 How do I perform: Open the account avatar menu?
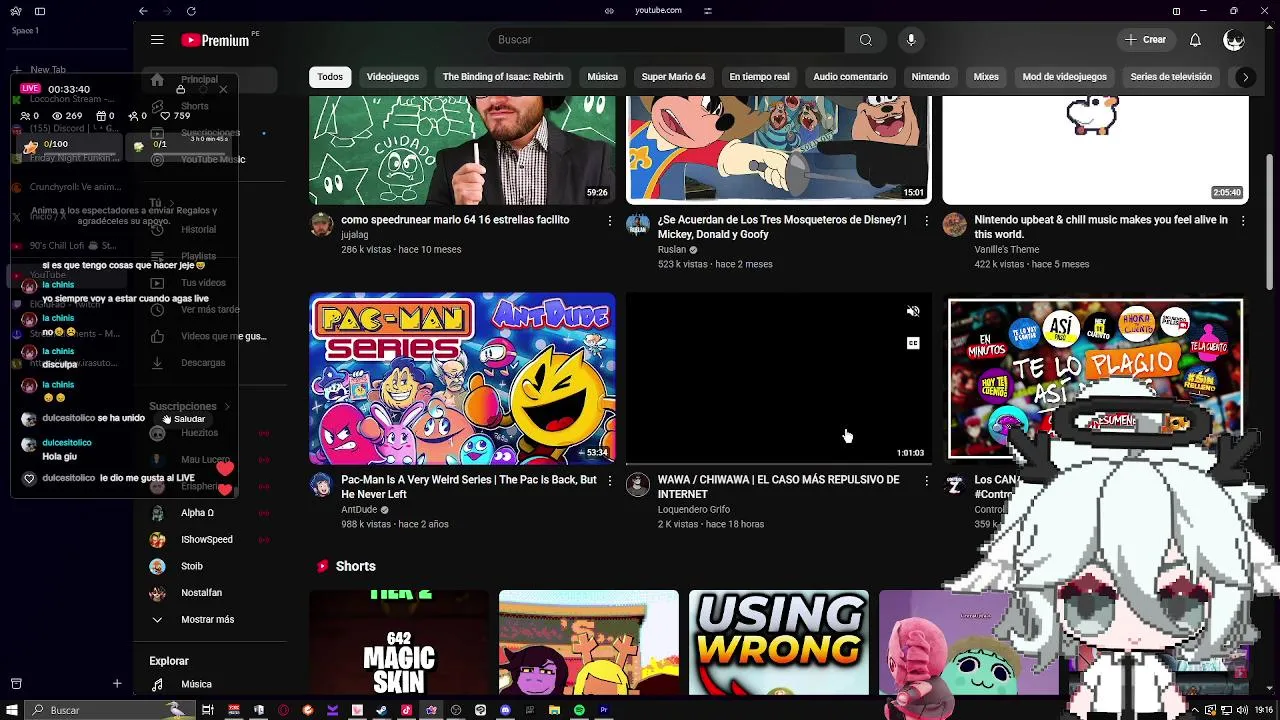(1234, 40)
